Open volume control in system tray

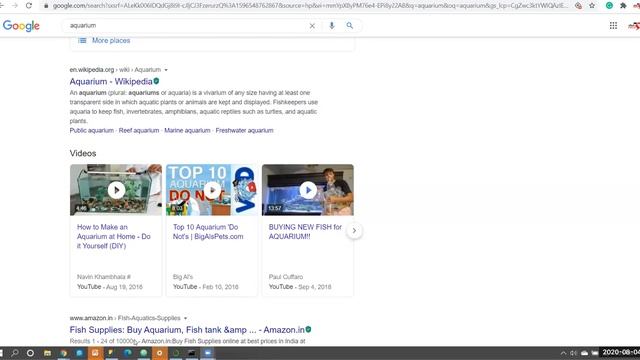pos(573,353)
